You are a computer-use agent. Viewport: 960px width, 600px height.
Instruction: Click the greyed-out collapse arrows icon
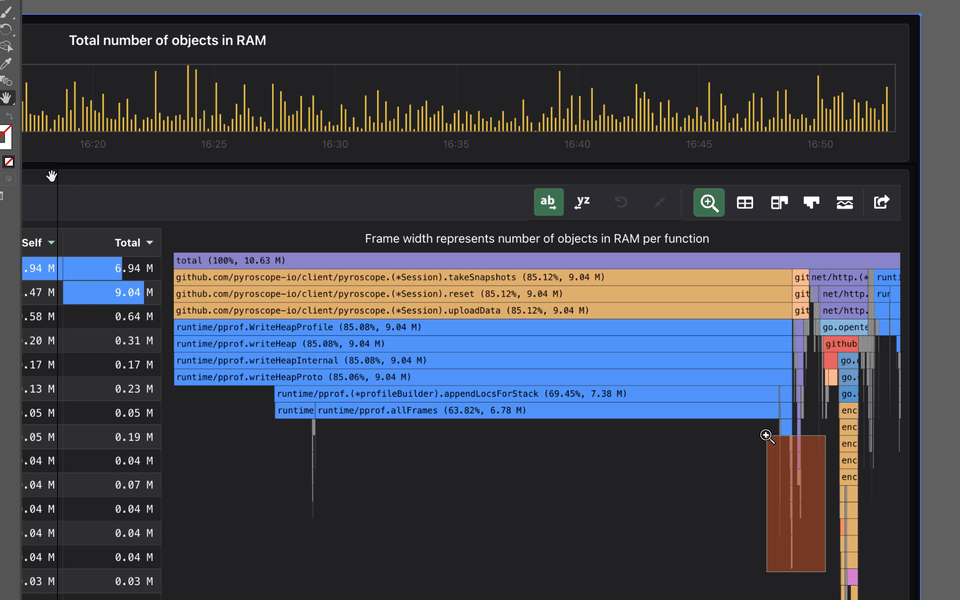click(659, 202)
